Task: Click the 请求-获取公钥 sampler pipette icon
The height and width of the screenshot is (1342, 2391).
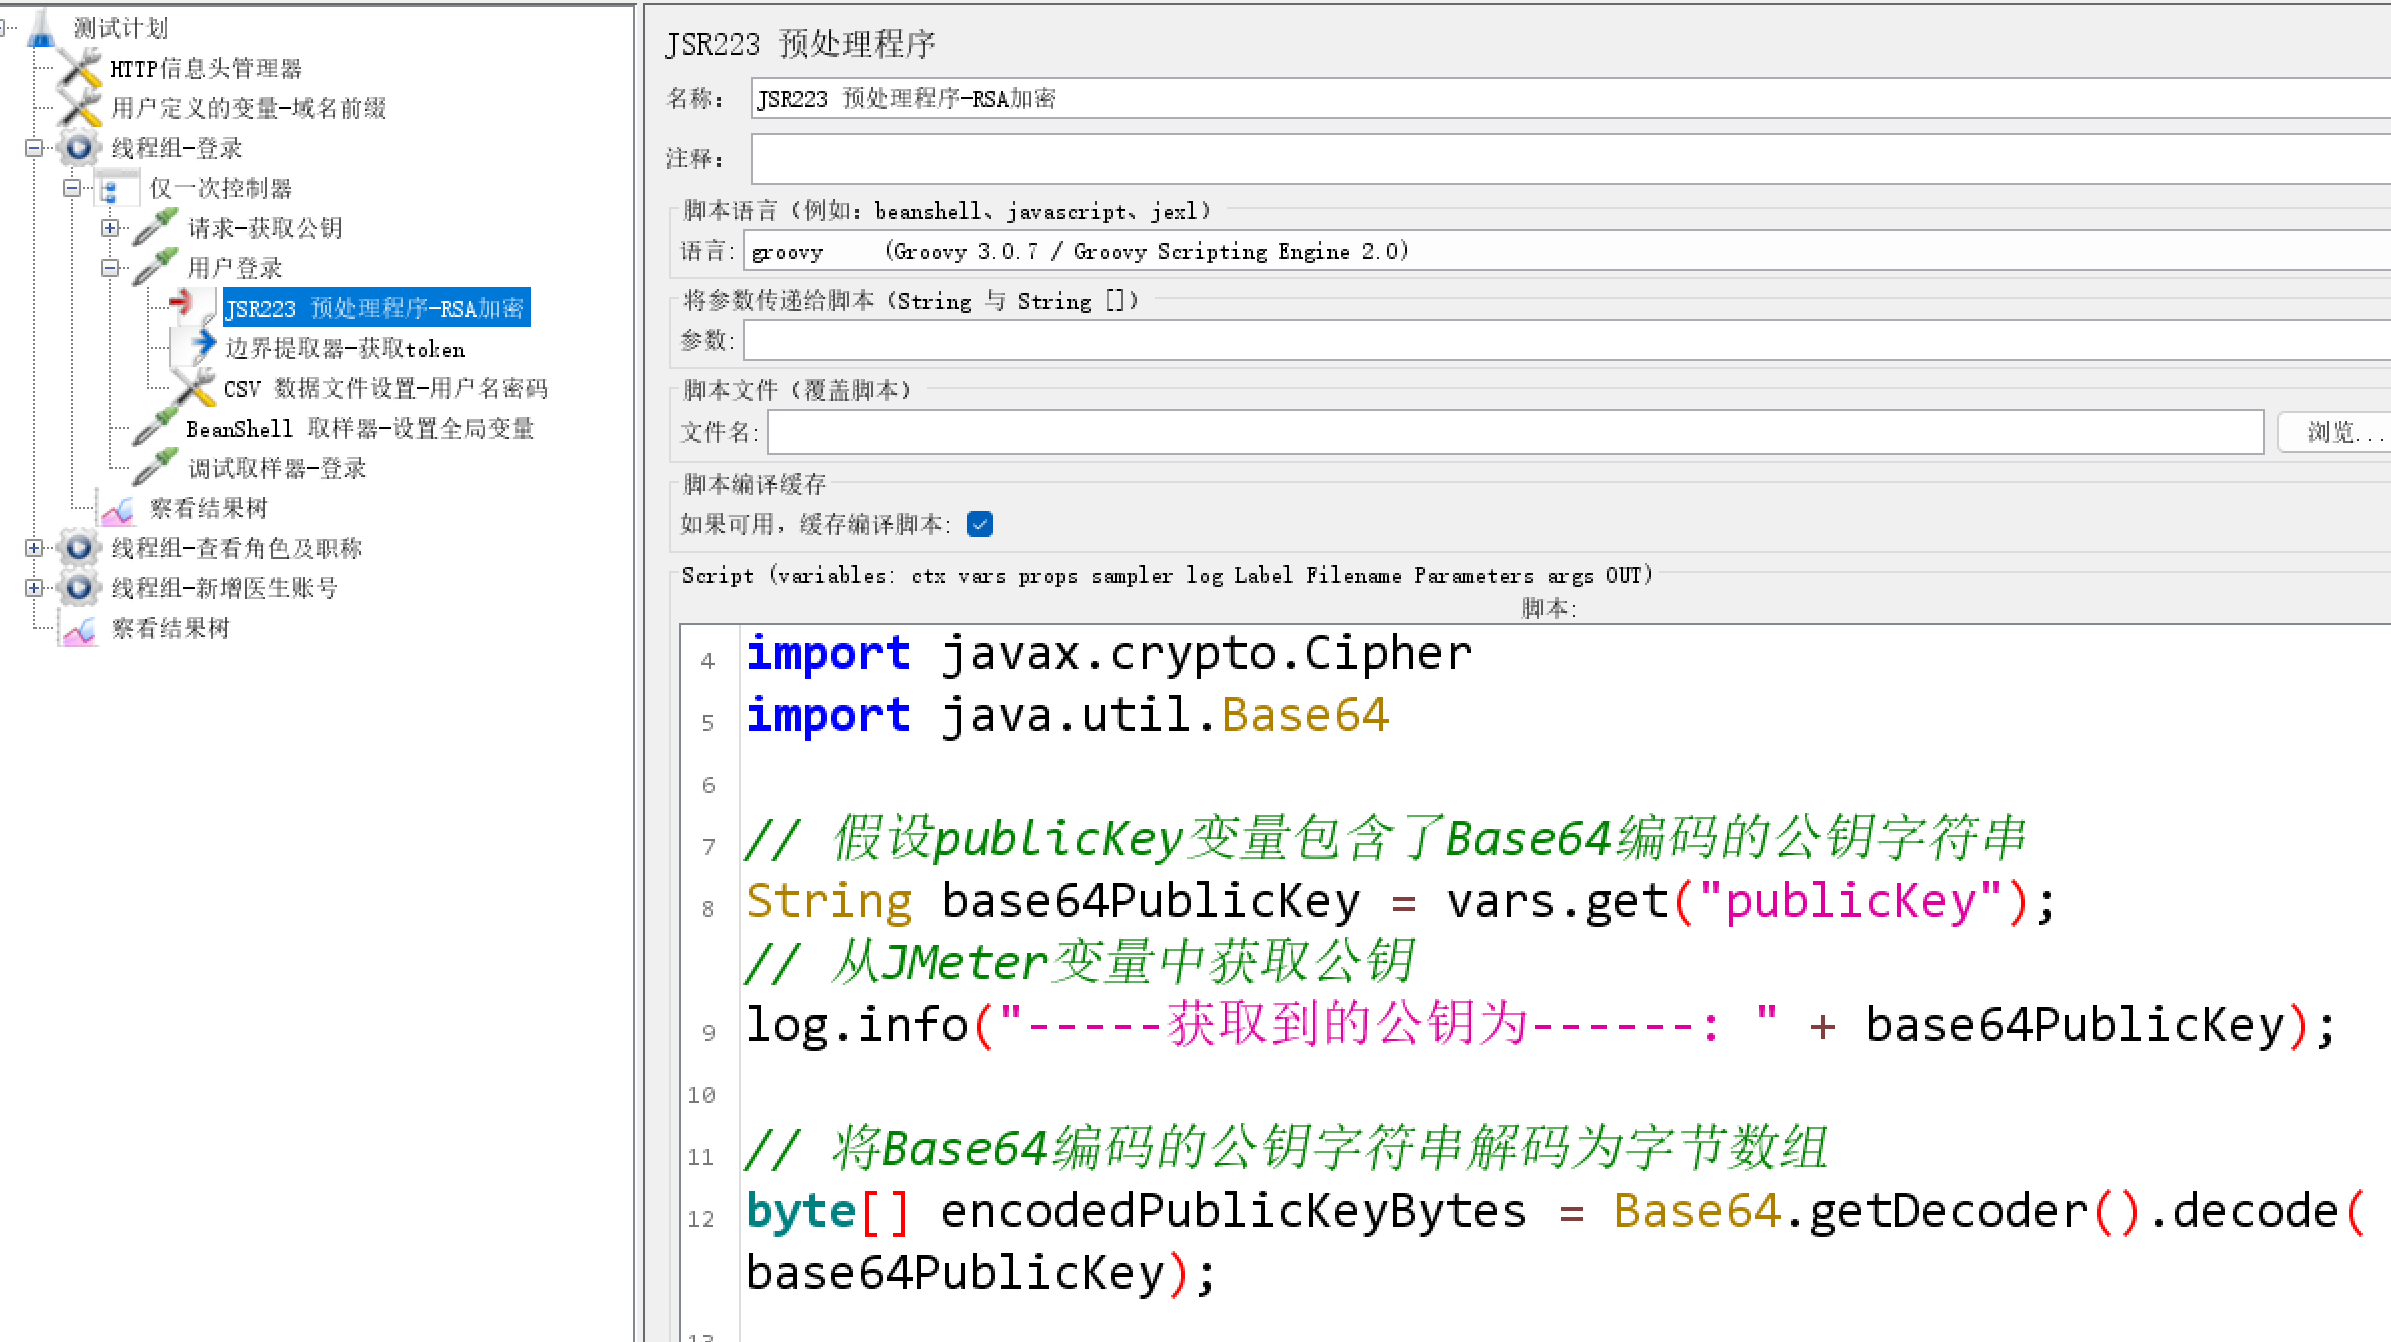Action: point(155,228)
